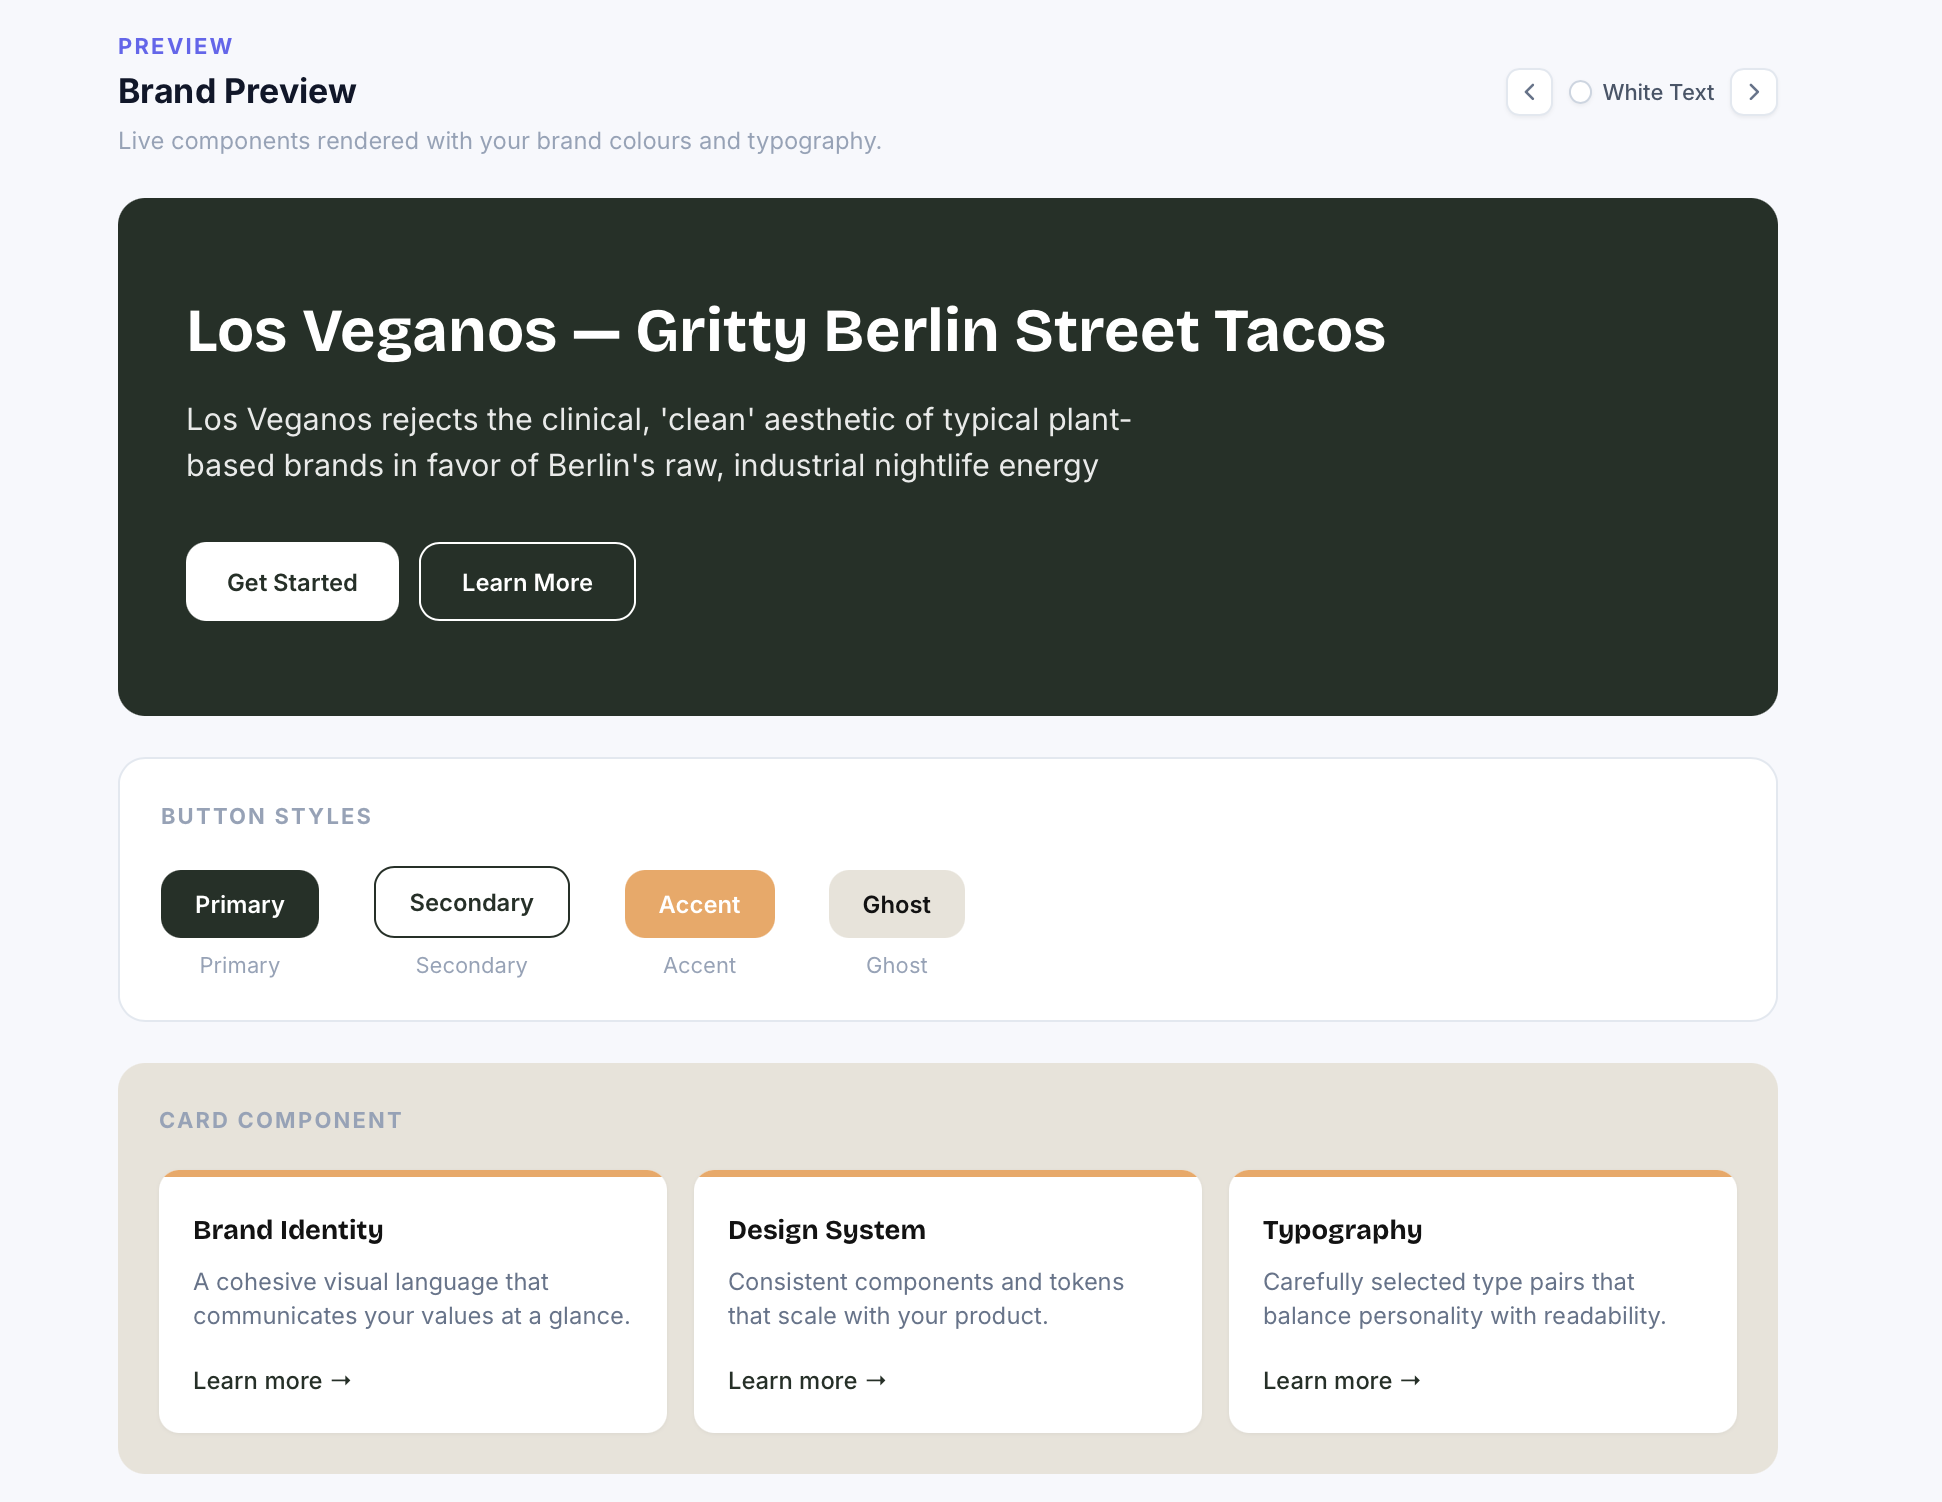
Task: Click the Learn More outlined hero button
Action: point(527,582)
